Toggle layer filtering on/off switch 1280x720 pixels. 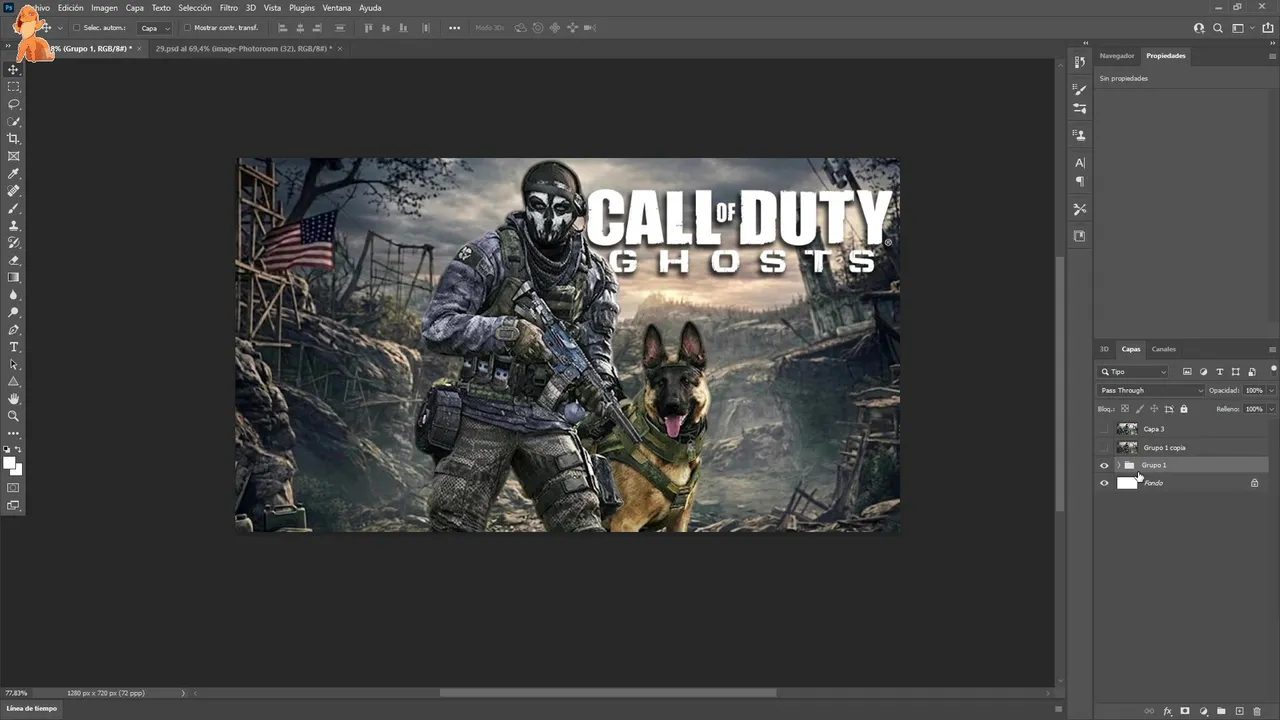coord(1273,369)
